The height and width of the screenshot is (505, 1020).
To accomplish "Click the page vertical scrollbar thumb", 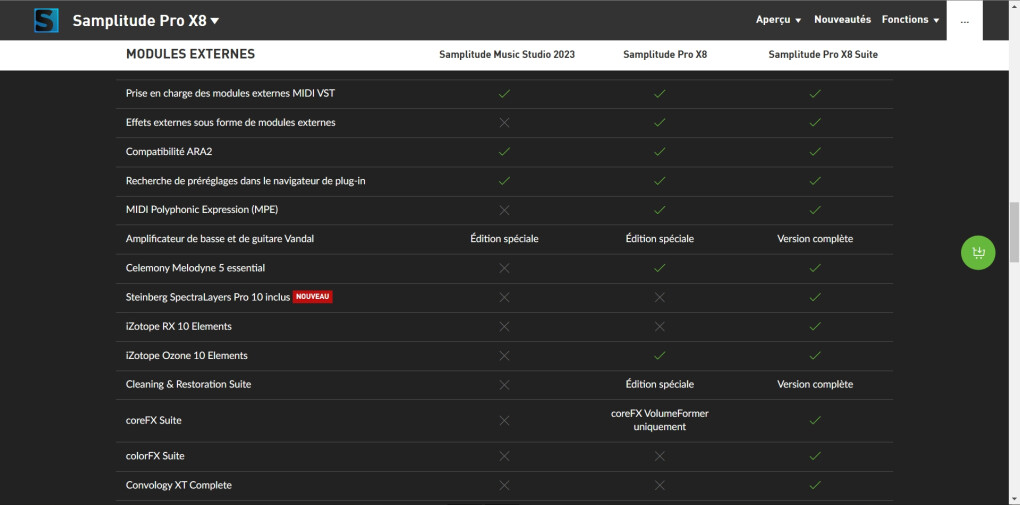I will pos(1013,229).
